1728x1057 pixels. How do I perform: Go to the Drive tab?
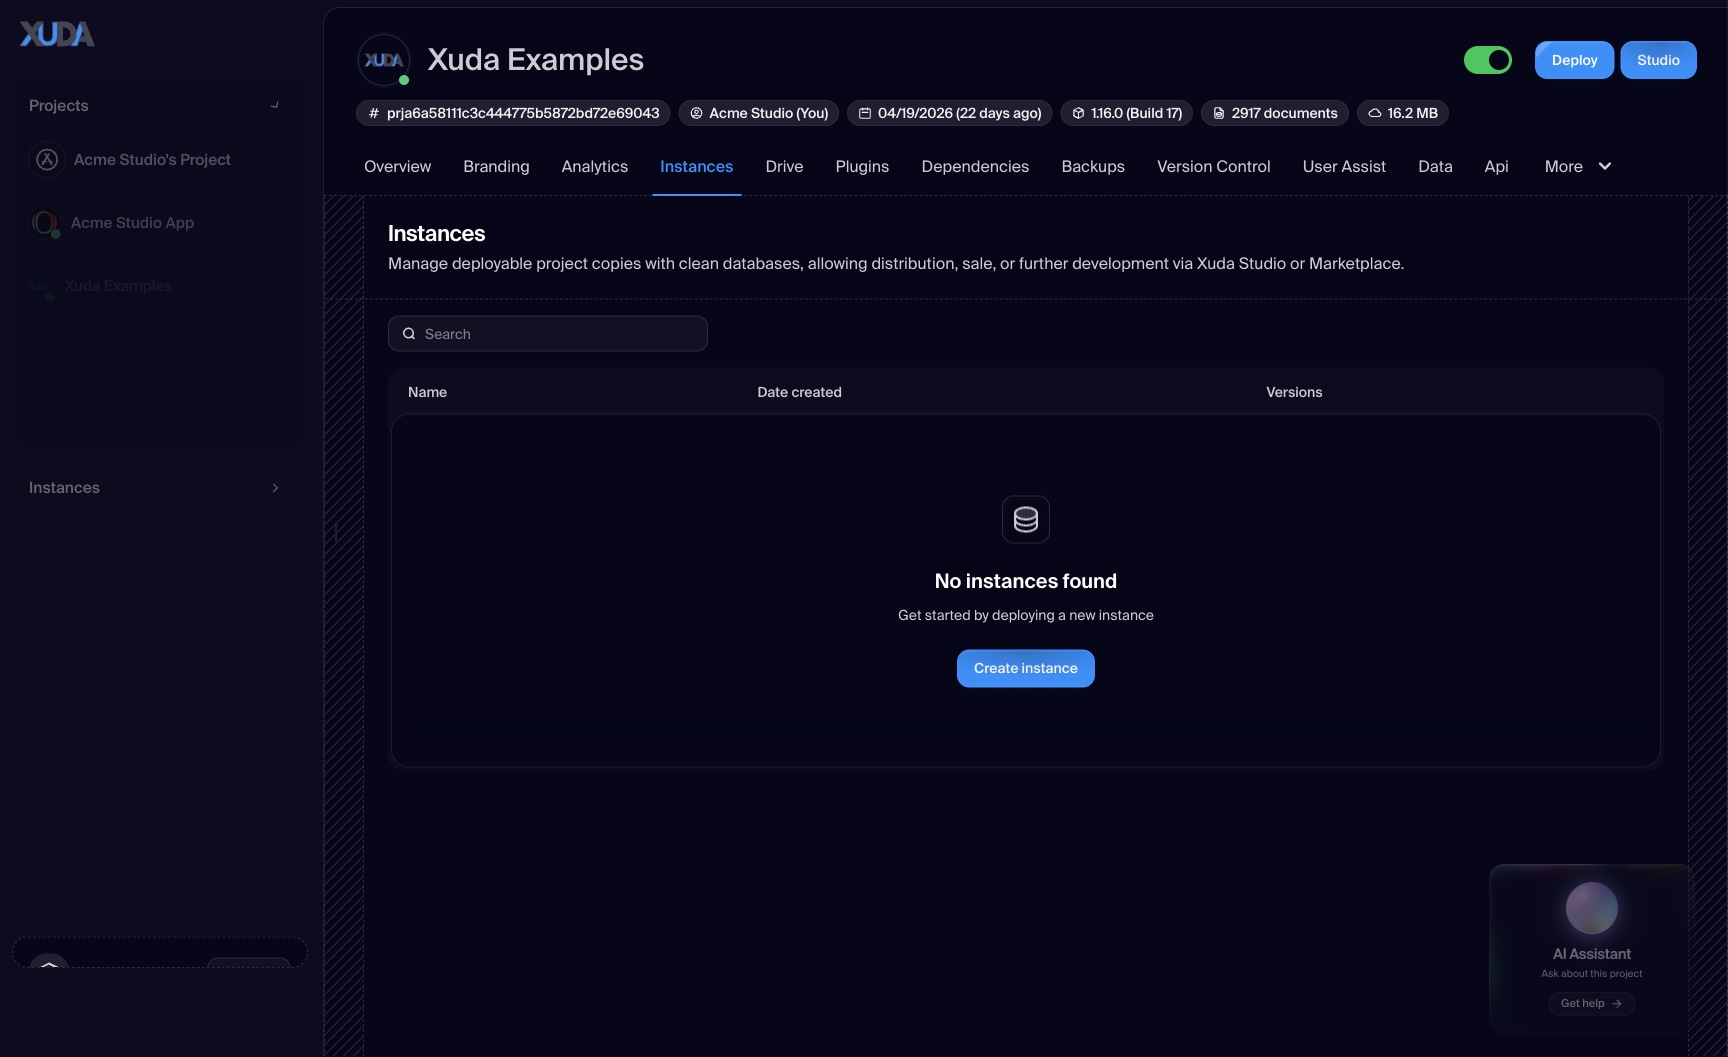784,166
